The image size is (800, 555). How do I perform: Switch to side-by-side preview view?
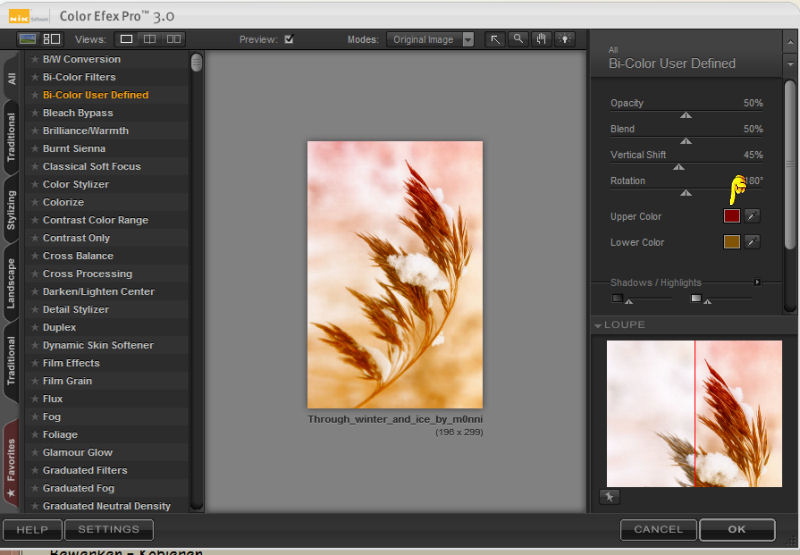(x=174, y=39)
